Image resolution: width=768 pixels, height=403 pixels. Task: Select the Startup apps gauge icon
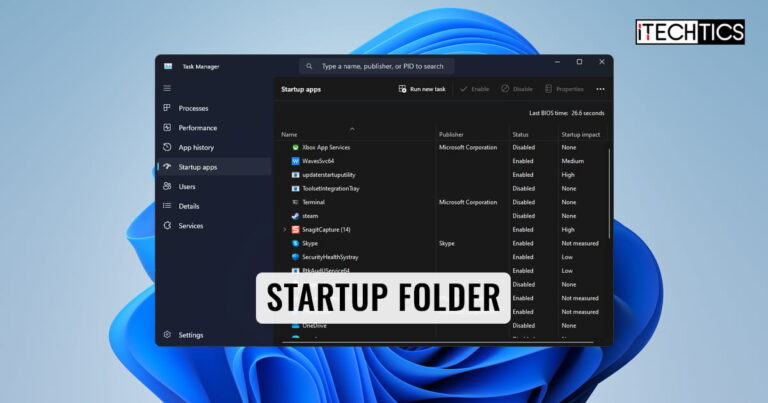[167, 167]
